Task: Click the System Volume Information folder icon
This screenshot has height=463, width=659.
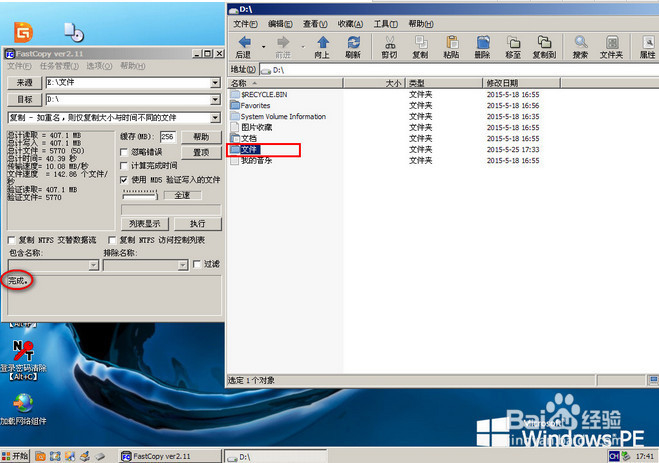Action: point(235,116)
